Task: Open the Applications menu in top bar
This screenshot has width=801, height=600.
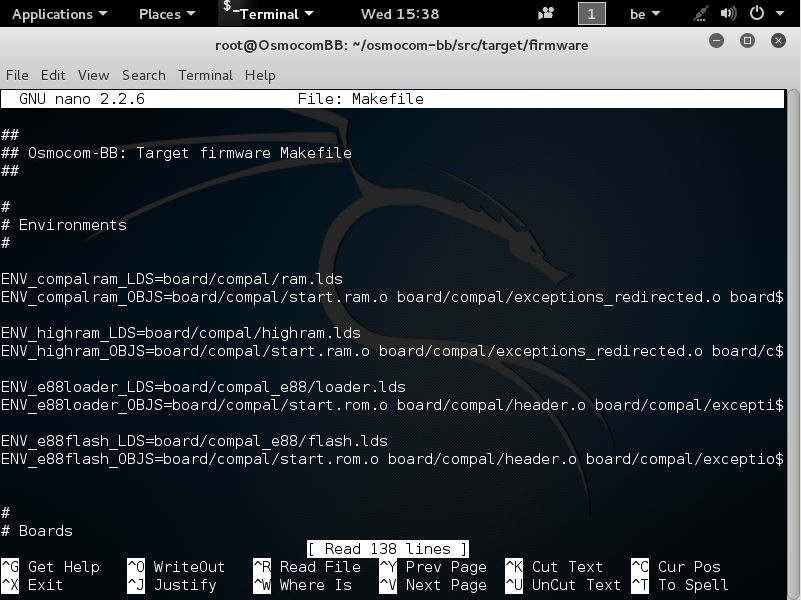Action: click(x=59, y=14)
